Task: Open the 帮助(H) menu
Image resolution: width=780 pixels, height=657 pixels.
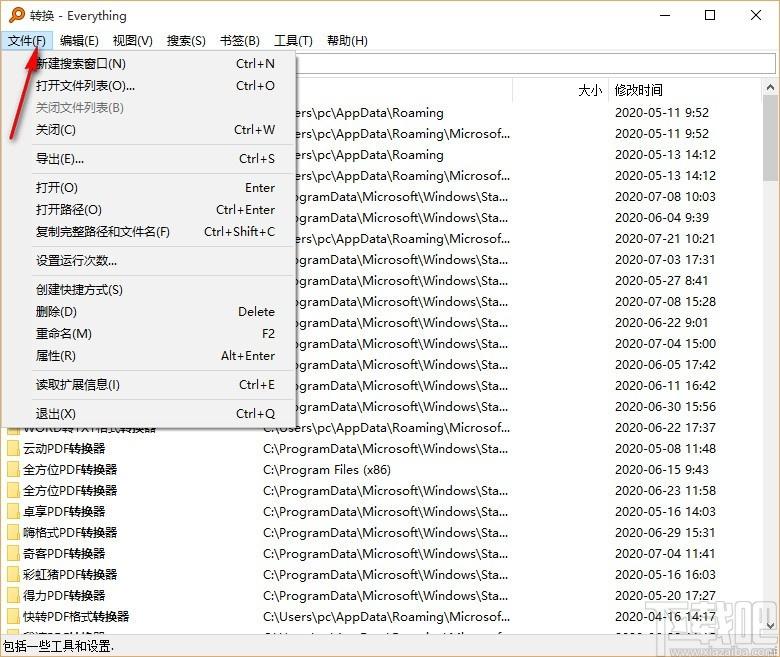Action: 347,41
